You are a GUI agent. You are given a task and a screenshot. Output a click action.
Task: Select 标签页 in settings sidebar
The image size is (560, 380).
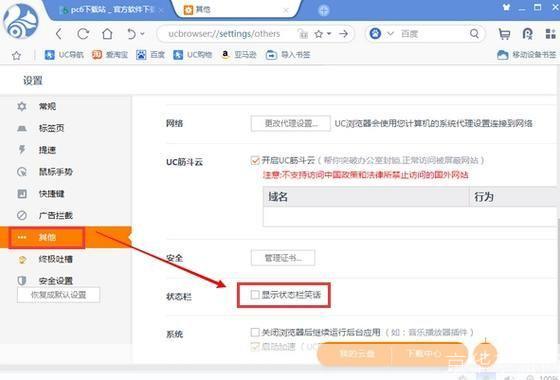coord(66,128)
